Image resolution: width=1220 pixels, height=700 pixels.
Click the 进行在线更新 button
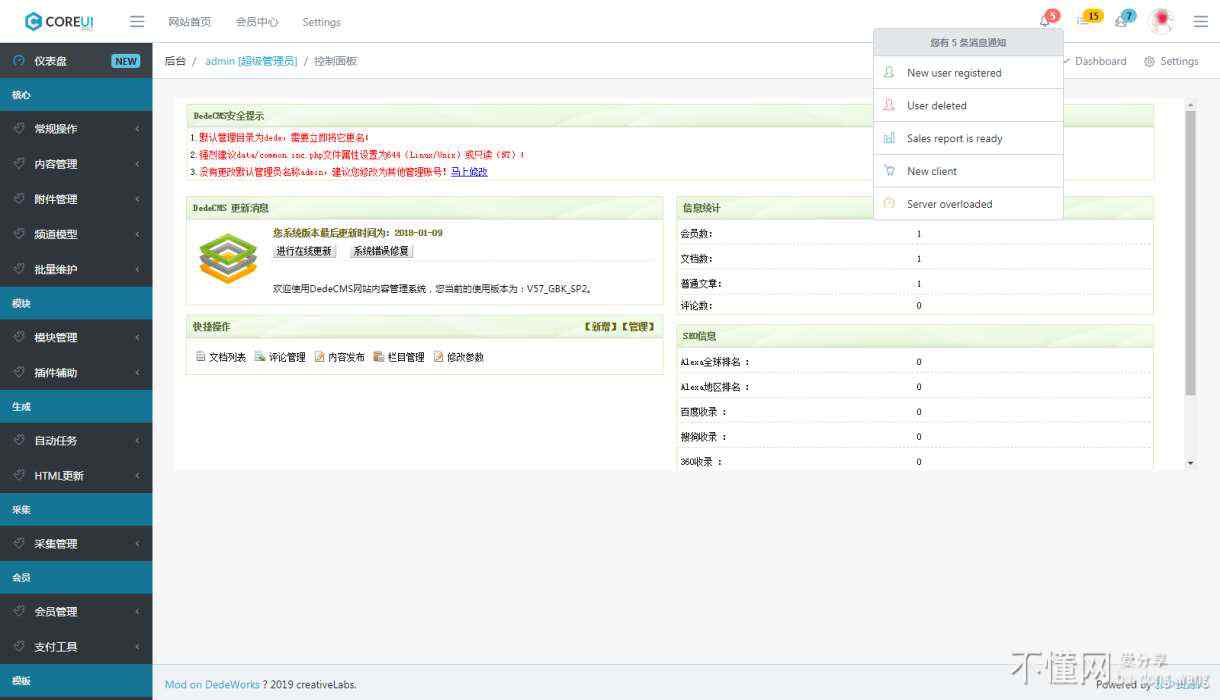click(x=304, y=251)
